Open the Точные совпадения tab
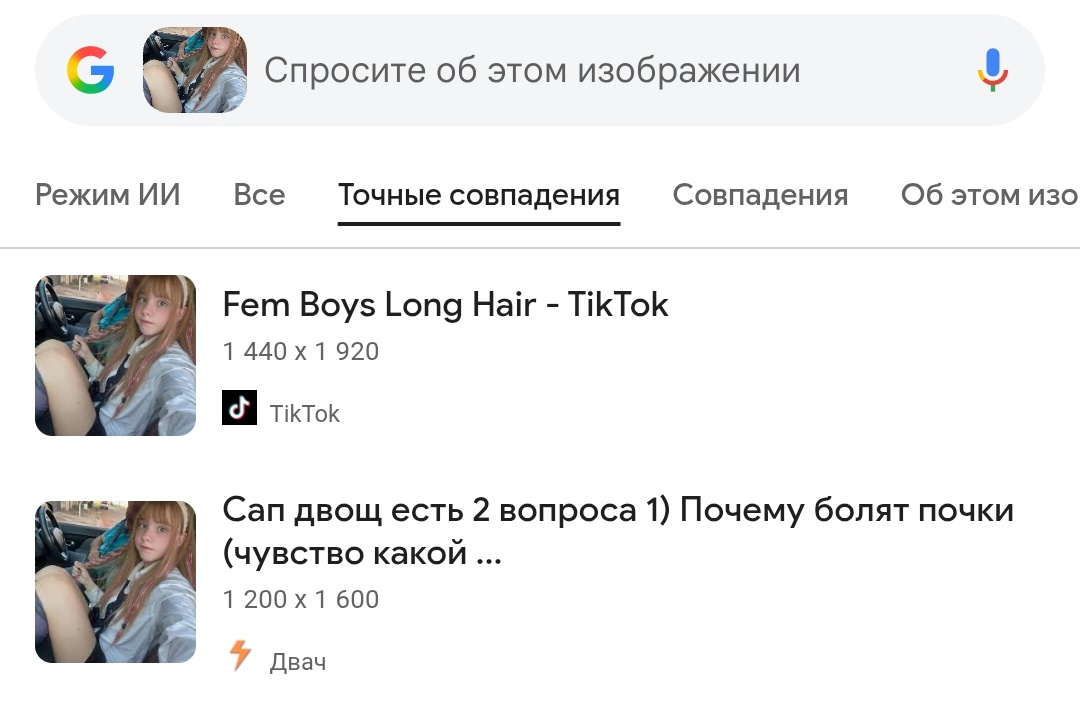Viewport: 1080px width, 701px height. click(x=479, y=195)
